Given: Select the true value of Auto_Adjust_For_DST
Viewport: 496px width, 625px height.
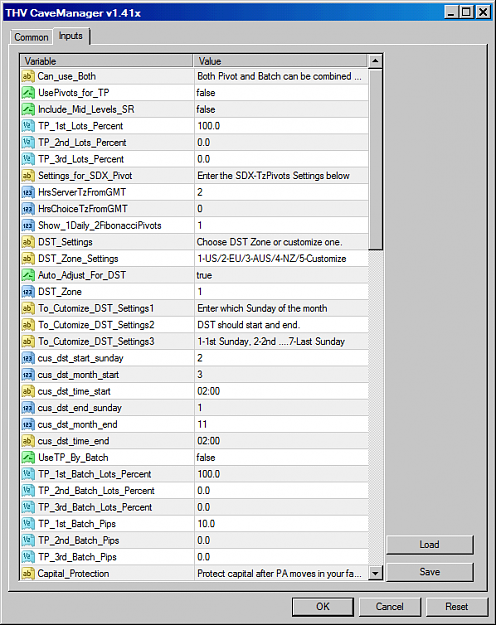Looking at the screenshot, I should [x=204, y=275].
